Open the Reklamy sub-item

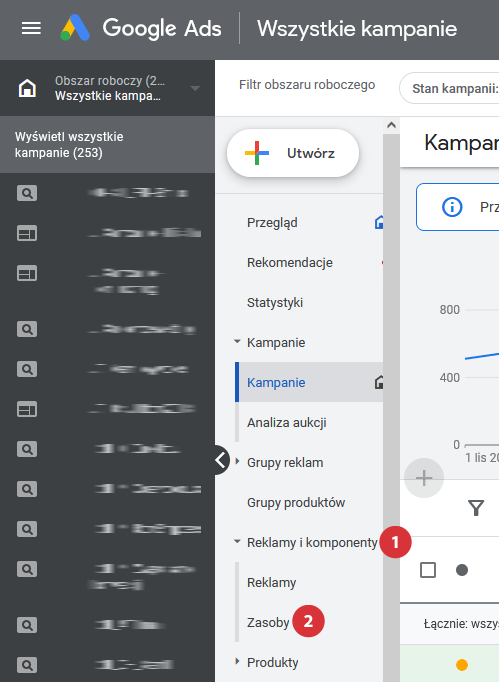(271, 583)
